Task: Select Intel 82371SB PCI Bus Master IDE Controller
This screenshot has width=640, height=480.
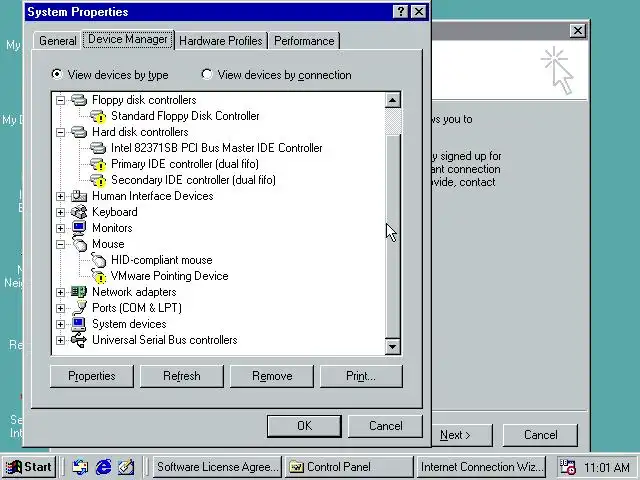Action: tap(216, 148)
